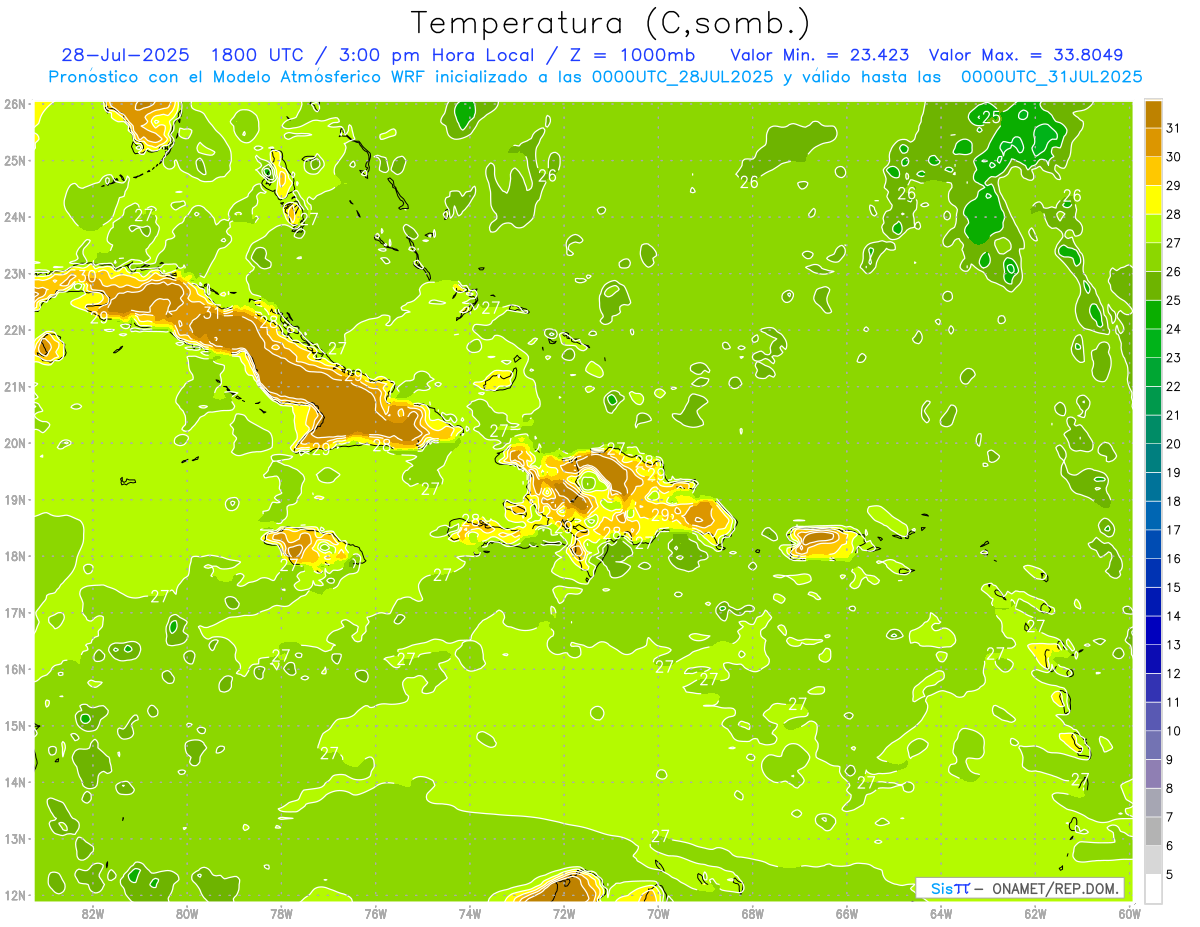
Task: Click the color scale value 22
Action: (x=1173, y=387)
